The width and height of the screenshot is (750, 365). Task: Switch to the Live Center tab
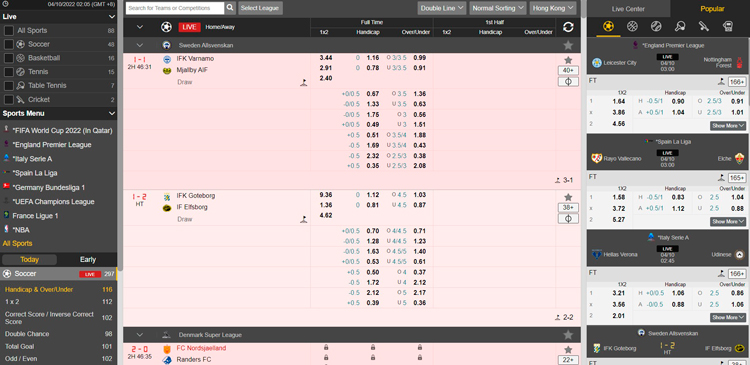628,9
